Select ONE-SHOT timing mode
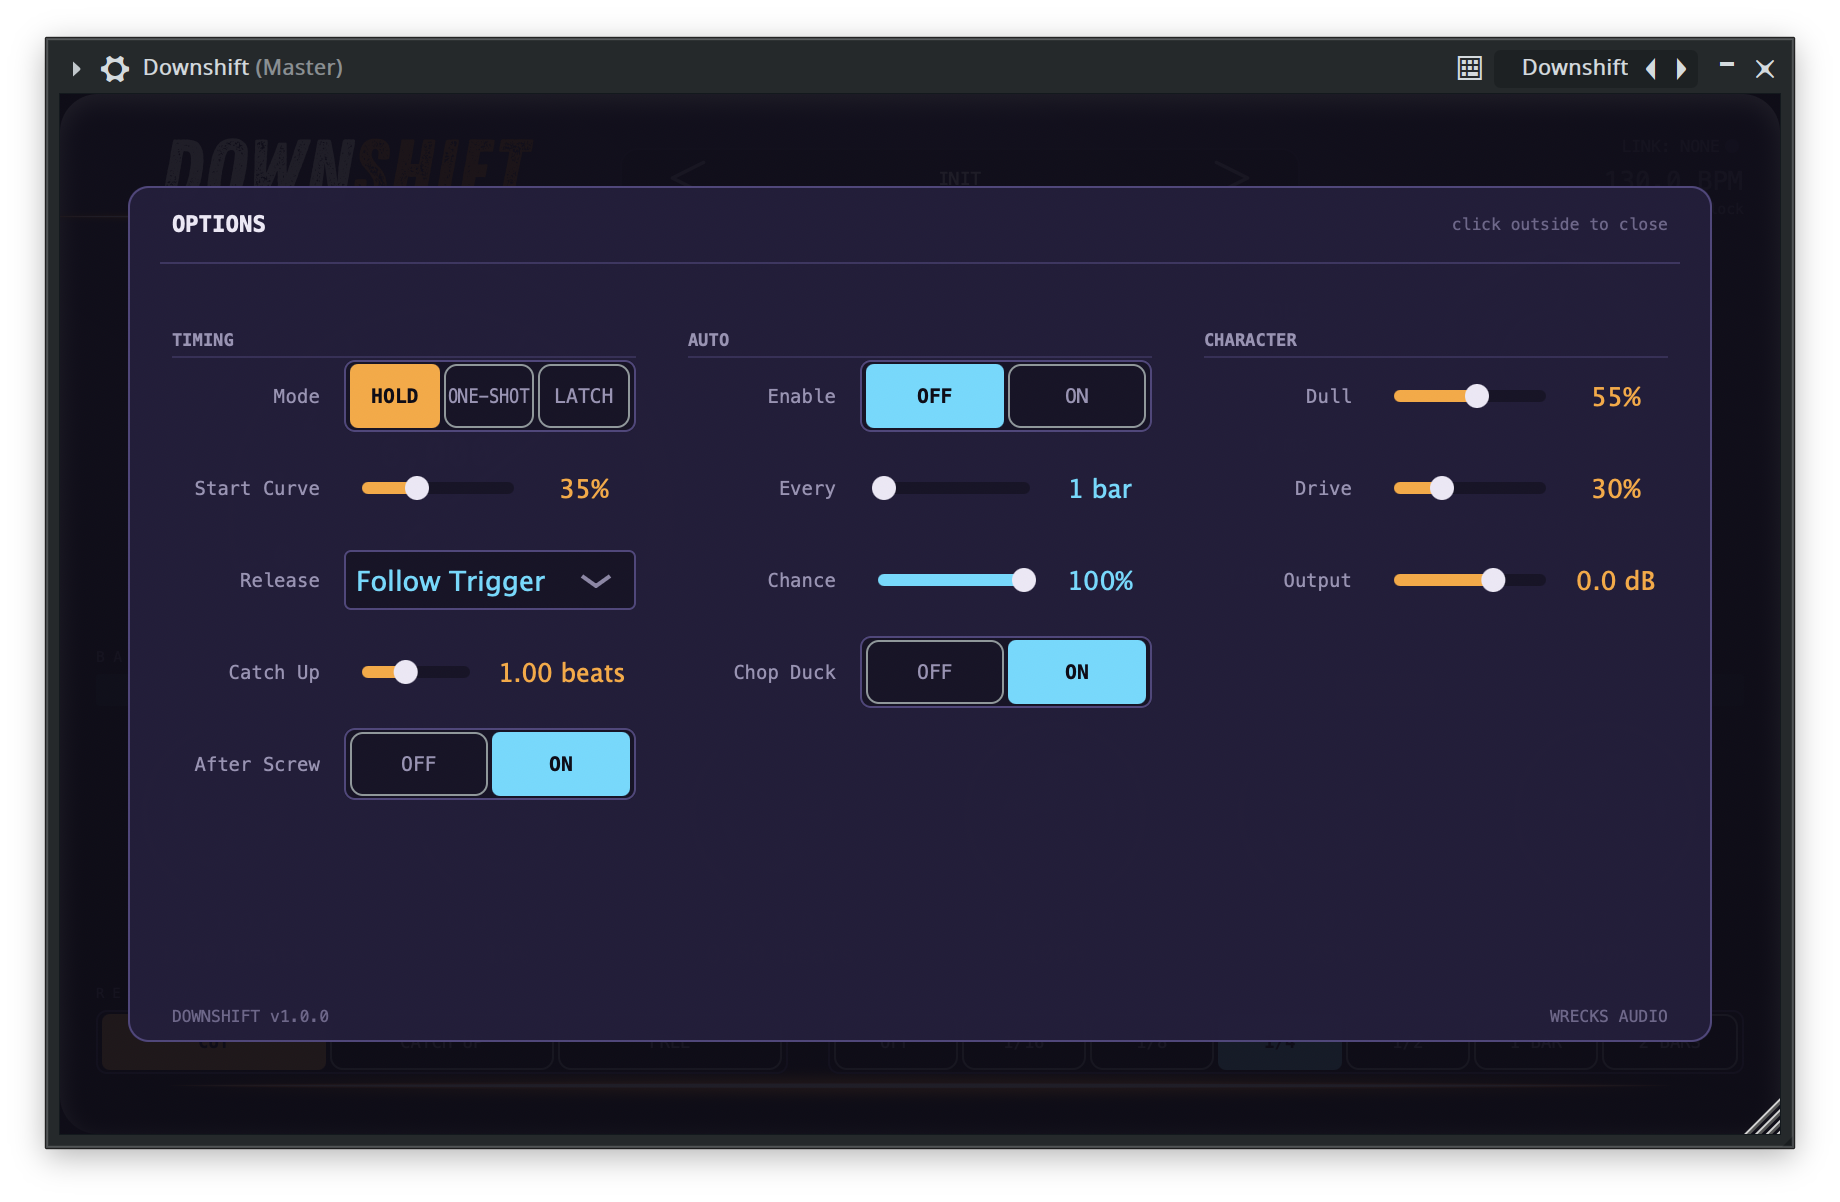This screenshot has width=1840, height=1202. 489,396
